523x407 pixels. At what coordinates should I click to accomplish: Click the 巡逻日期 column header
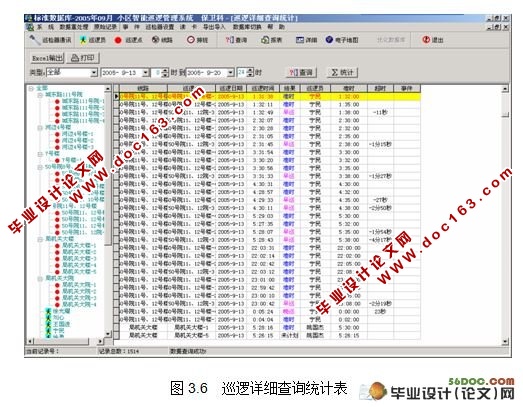coord(231,88)
